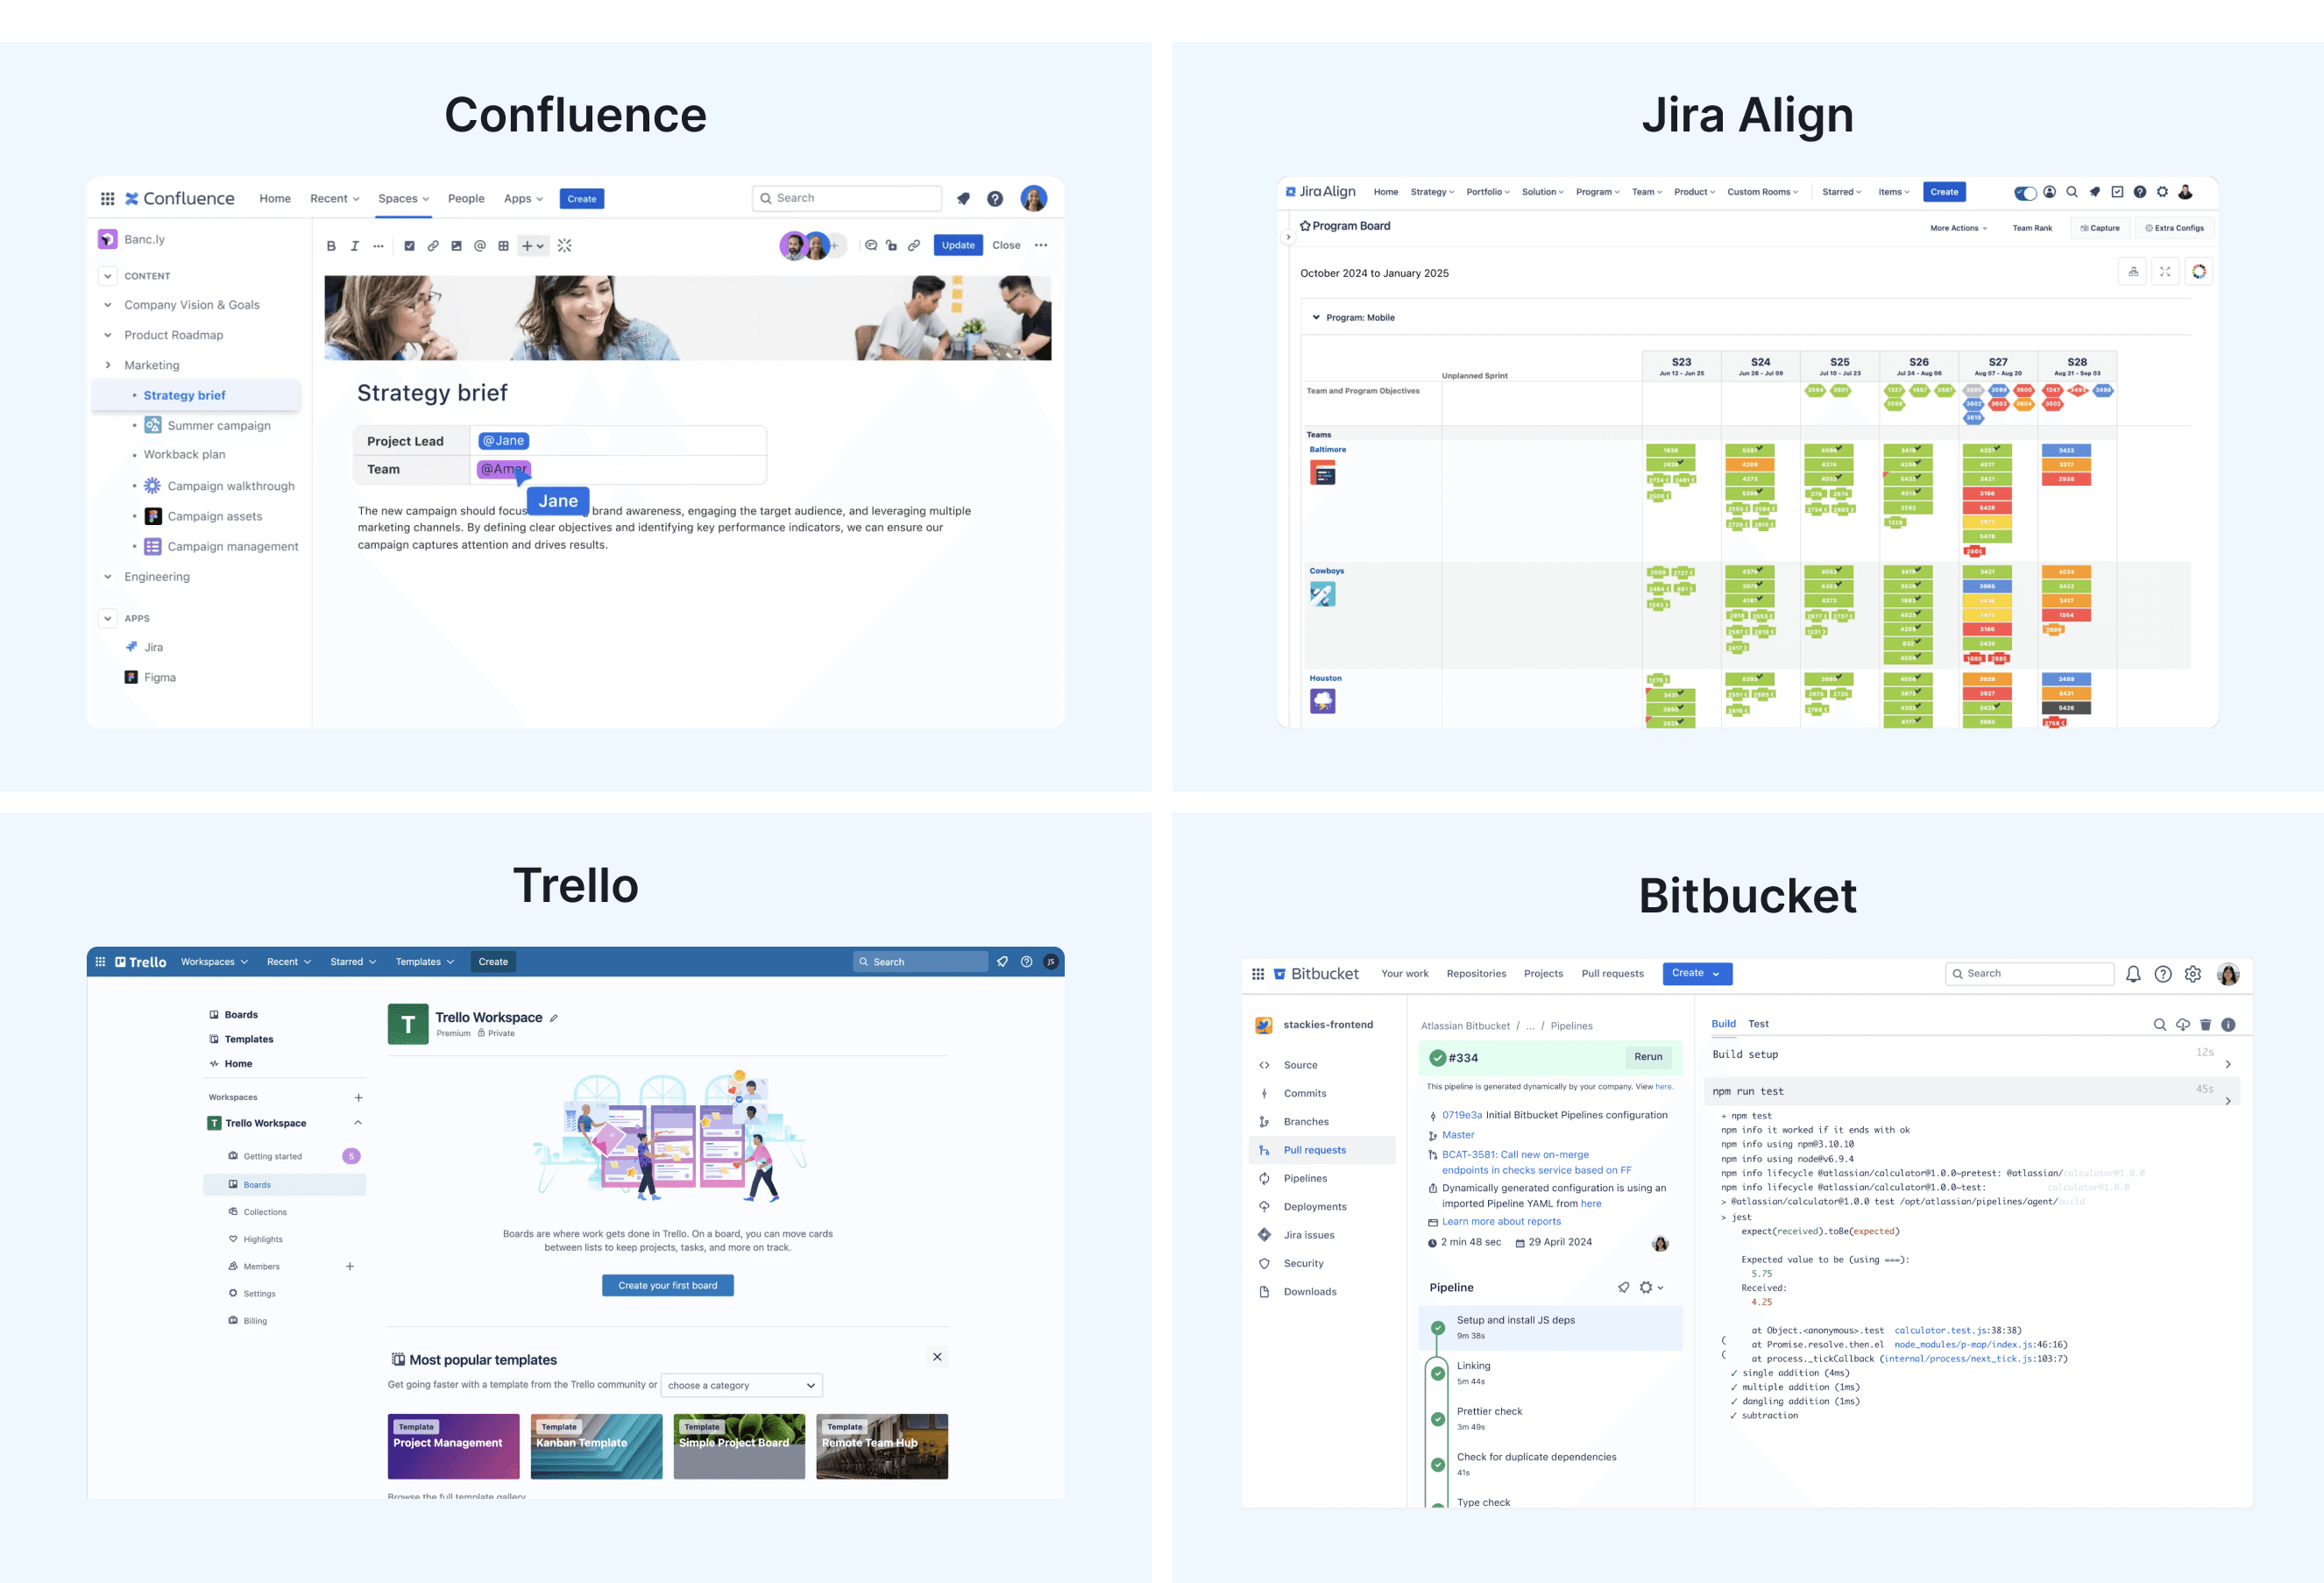Click the Confluence link insert icon
The width and height of the screenshot is (2324, 1583).
[431, 245]
